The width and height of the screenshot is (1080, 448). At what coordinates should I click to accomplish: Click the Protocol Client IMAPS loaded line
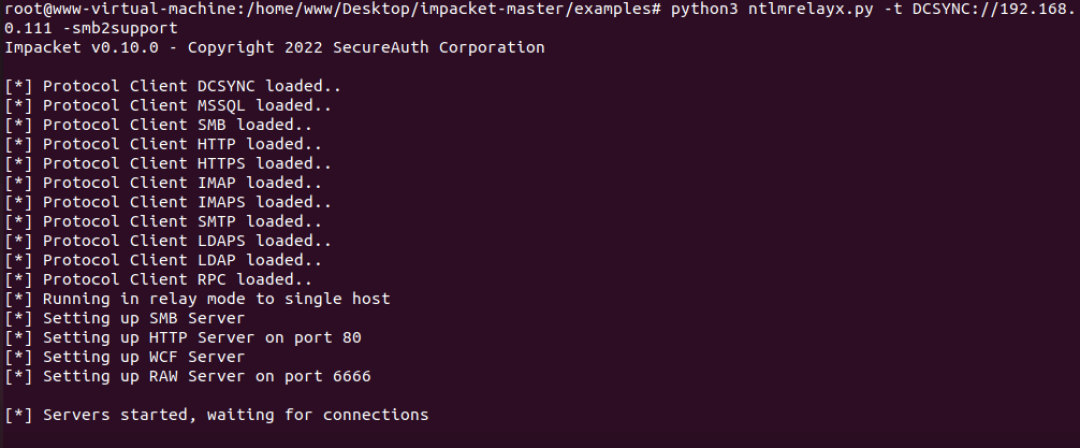[168, 203]
